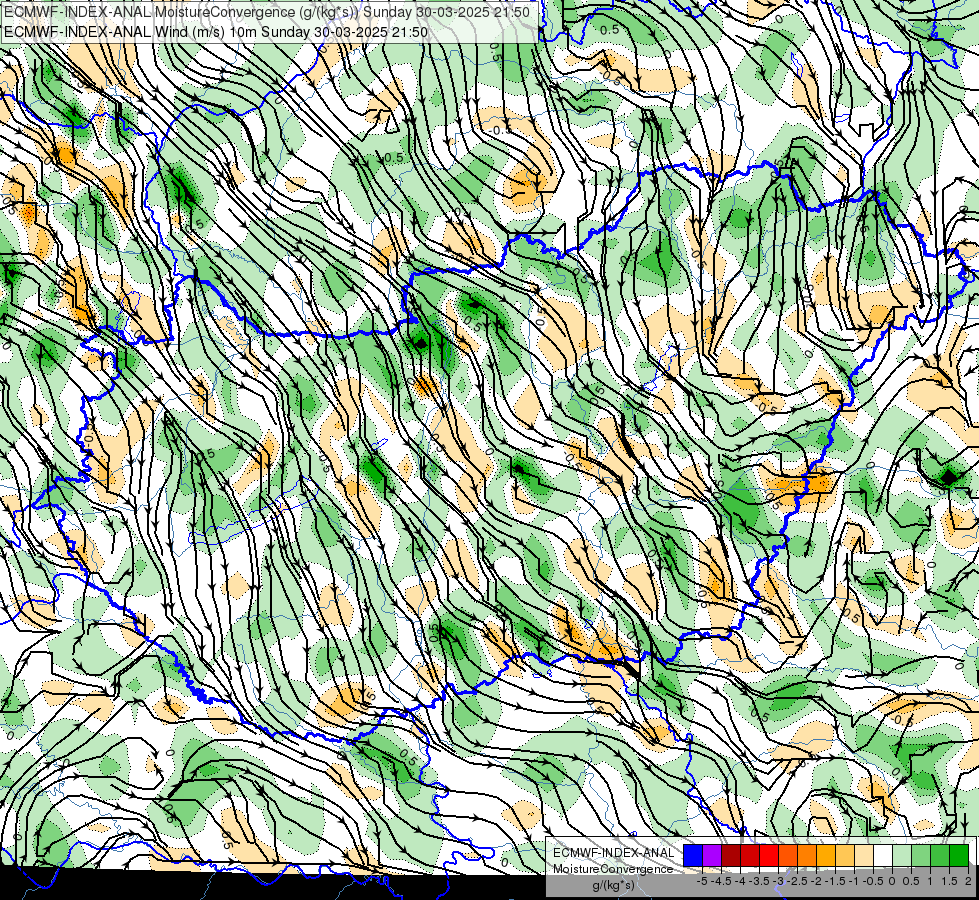Viewport: 979px width, 900px height.
Task: Click the white swatch between -0.5 and 0
Action: tap(883, 856)
